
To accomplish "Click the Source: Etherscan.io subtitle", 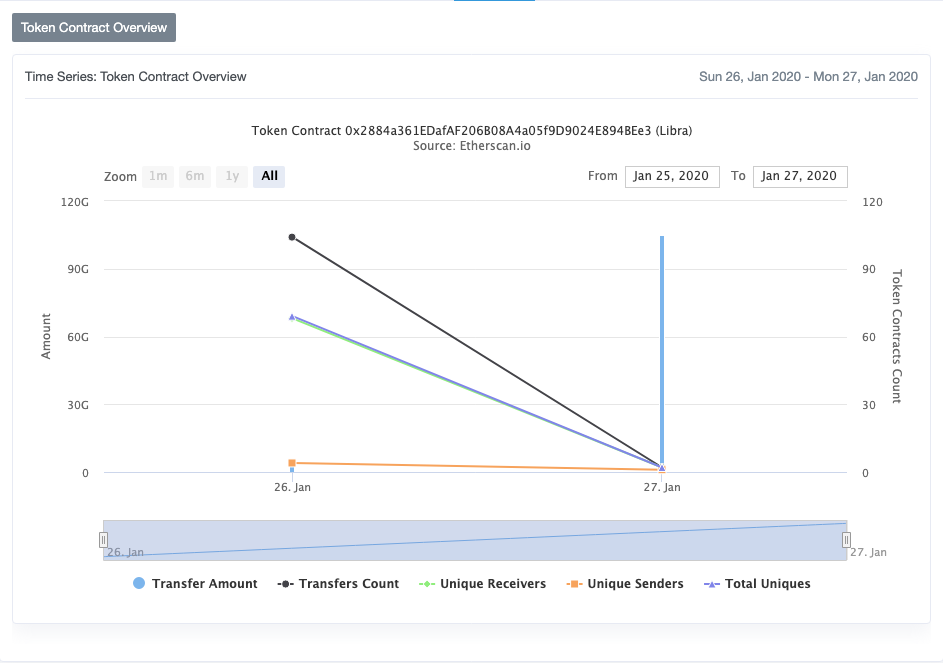I will point(472,146).
